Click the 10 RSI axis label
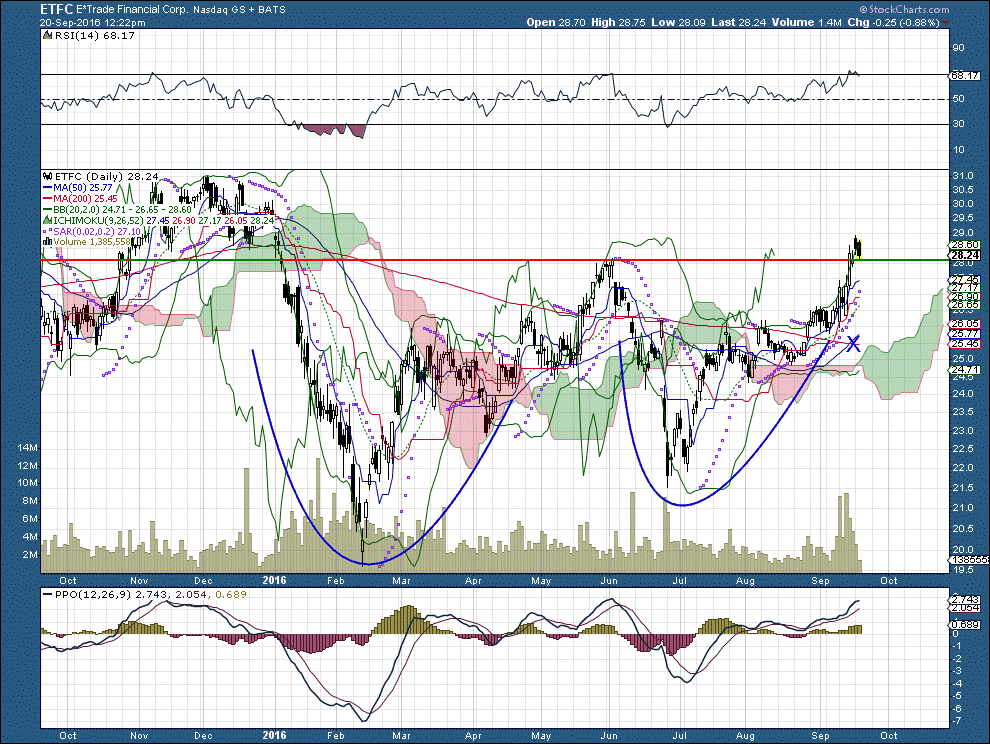This screenshot has height=744, width=990. coord(958,150)
